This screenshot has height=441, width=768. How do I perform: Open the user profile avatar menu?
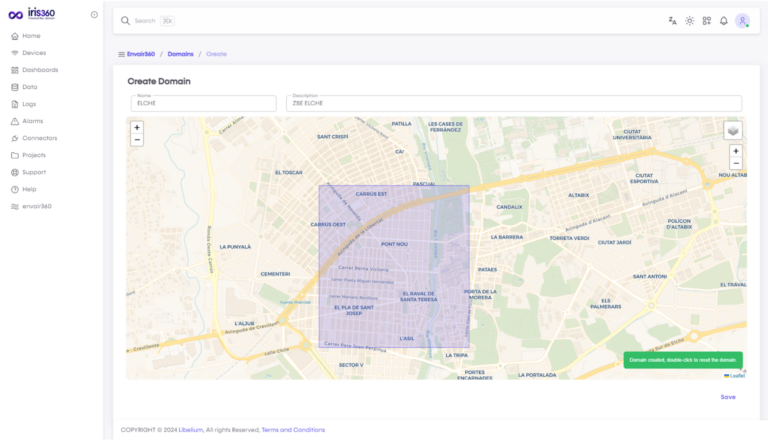[x=742, y=20]
